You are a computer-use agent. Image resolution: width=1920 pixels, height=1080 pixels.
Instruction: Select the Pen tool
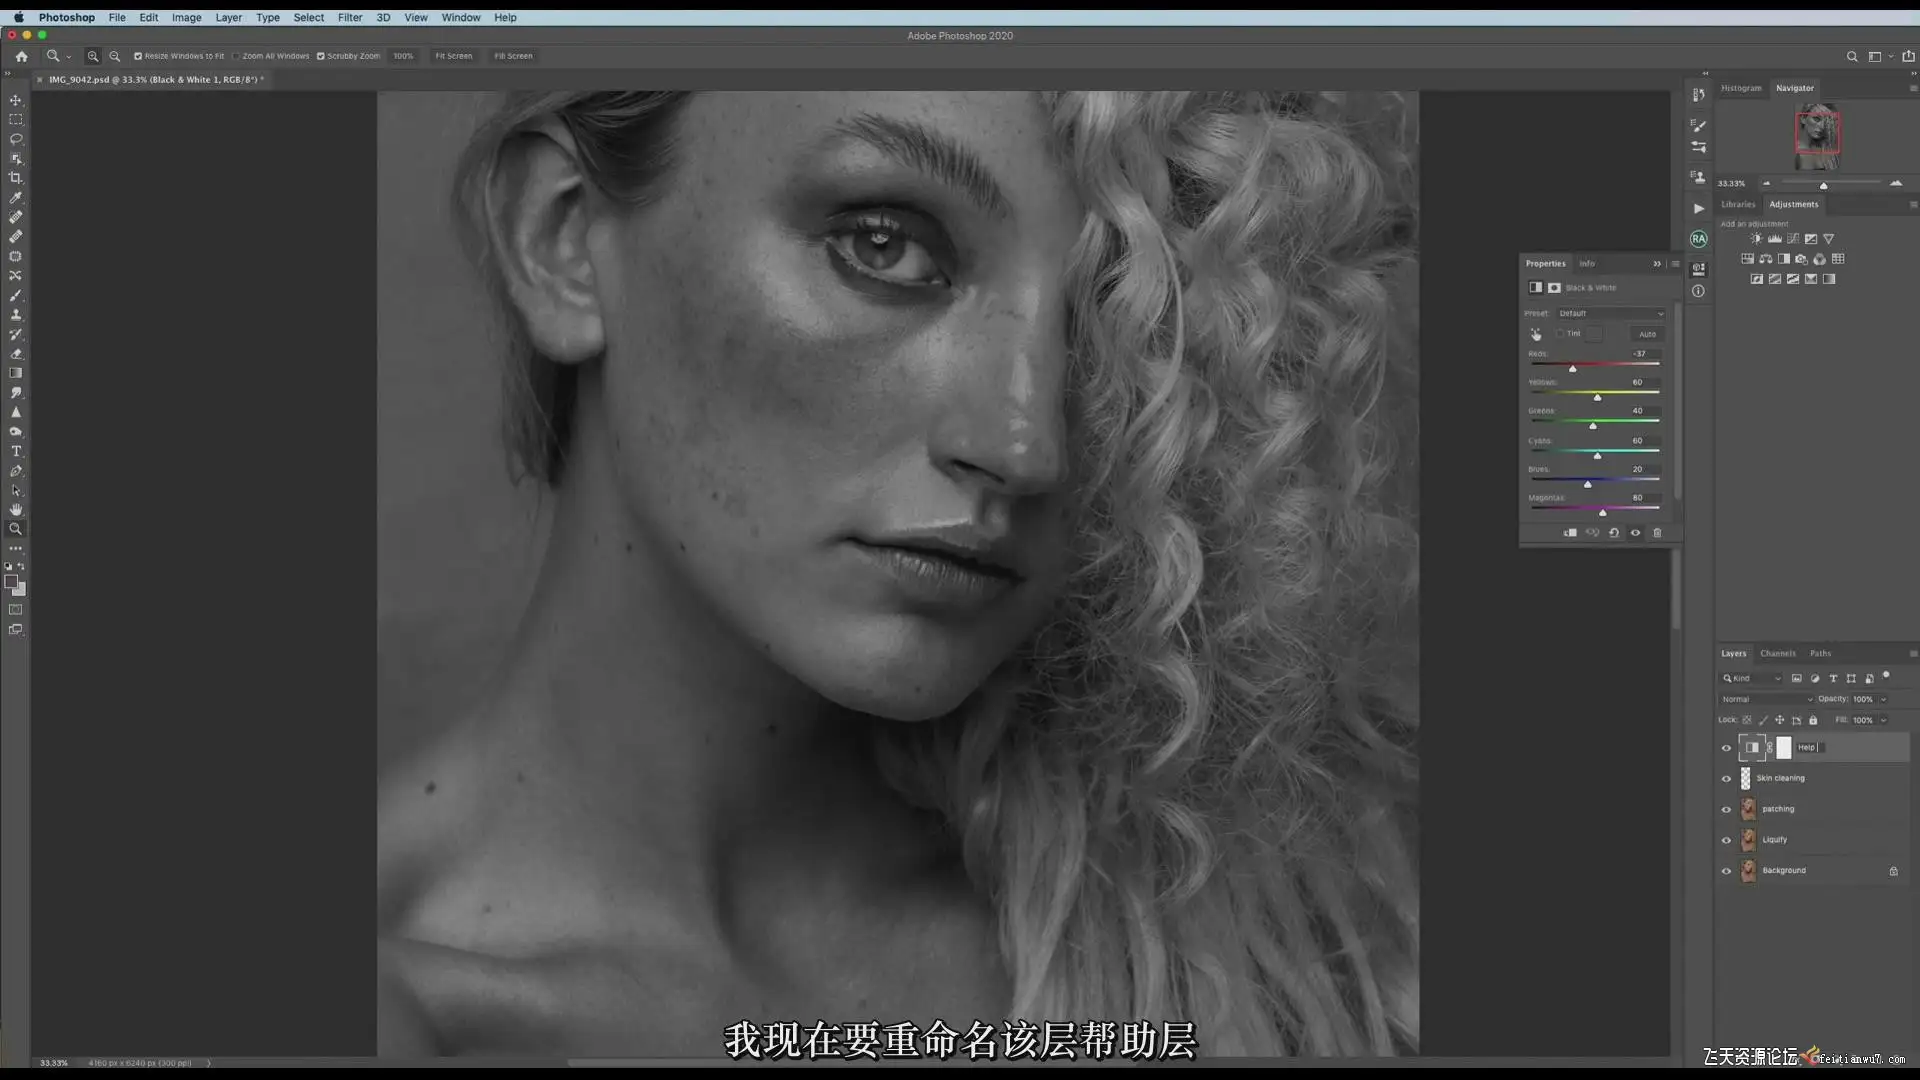(15, 471)
